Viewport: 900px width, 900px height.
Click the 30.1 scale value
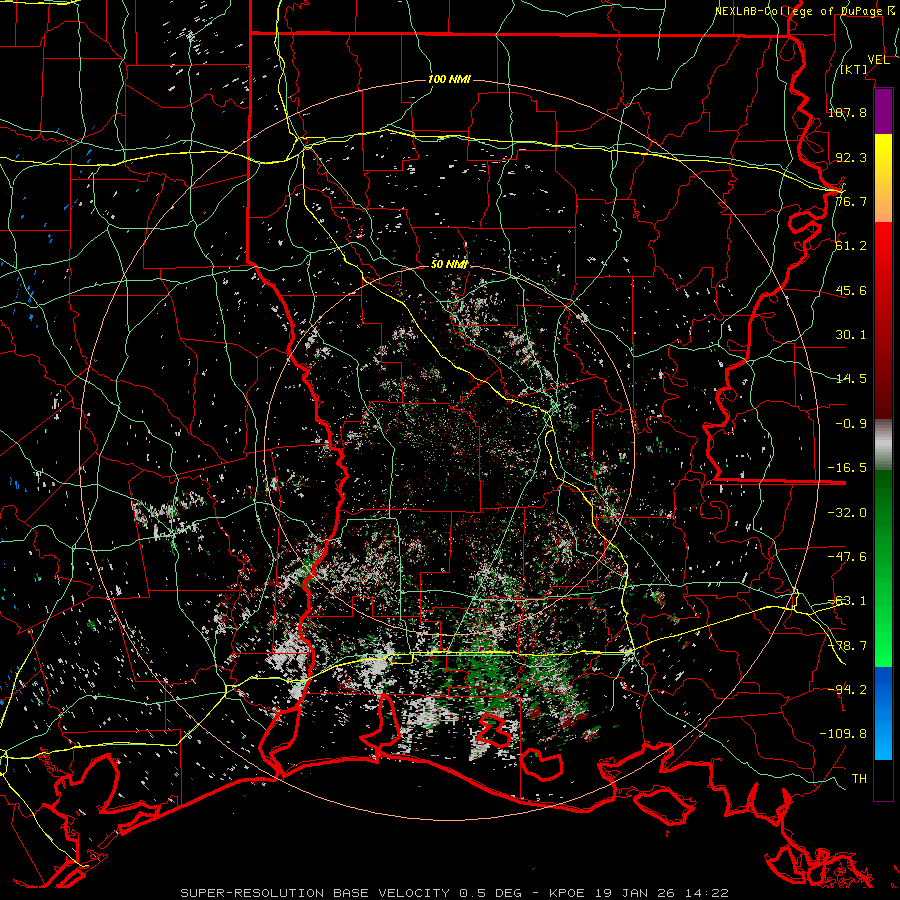(851, 335)
